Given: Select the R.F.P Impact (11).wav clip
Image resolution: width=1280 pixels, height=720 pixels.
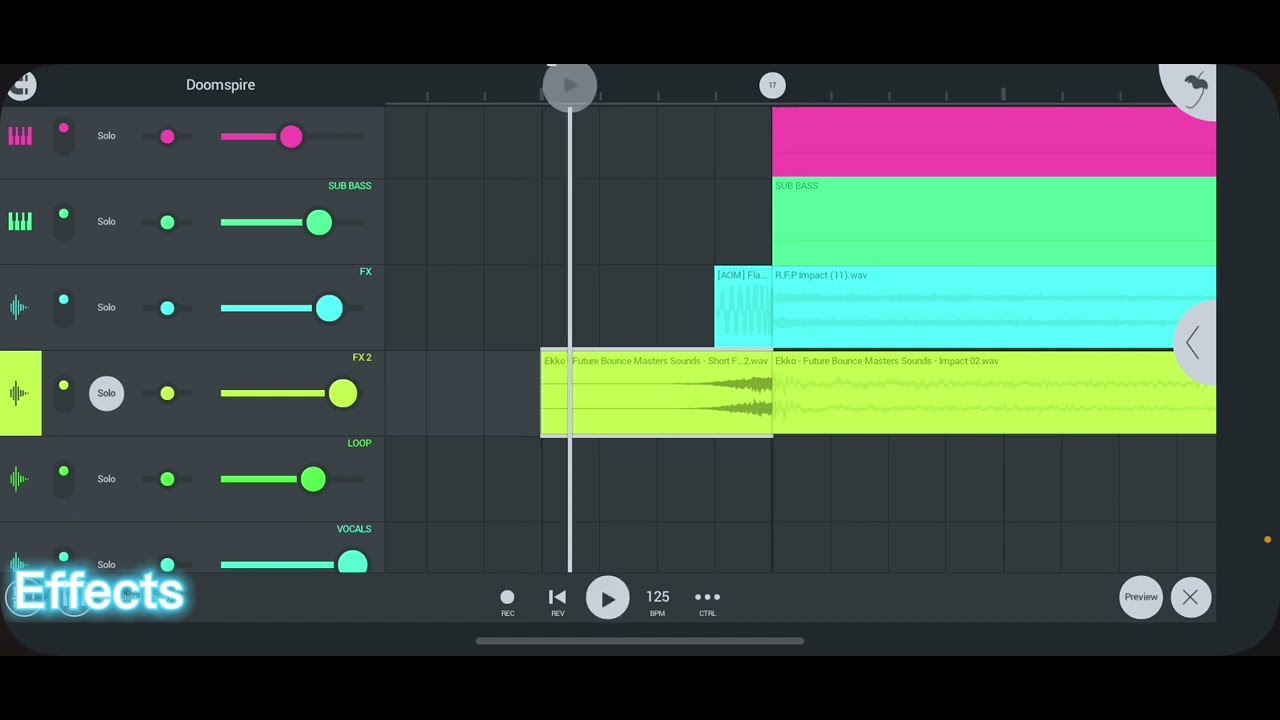Looking at the screenshot, I should [994, 307].
